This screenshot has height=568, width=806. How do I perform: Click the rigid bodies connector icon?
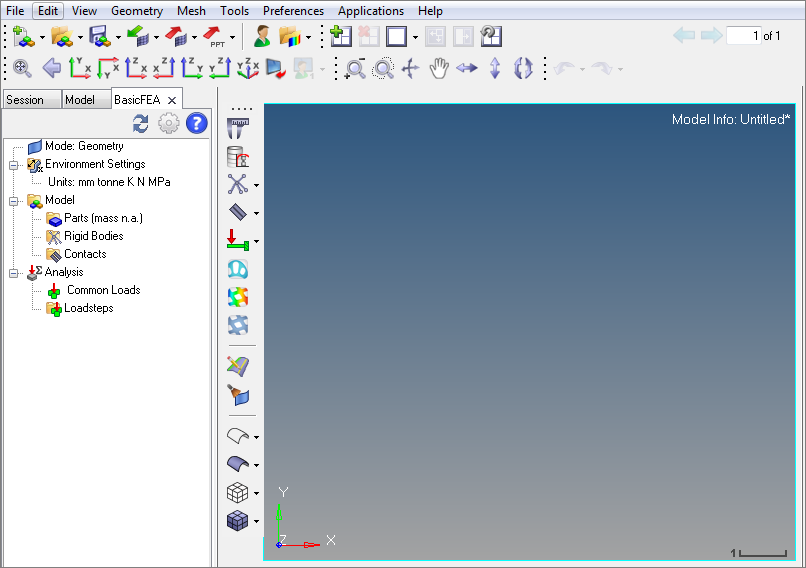click(237, 184)
